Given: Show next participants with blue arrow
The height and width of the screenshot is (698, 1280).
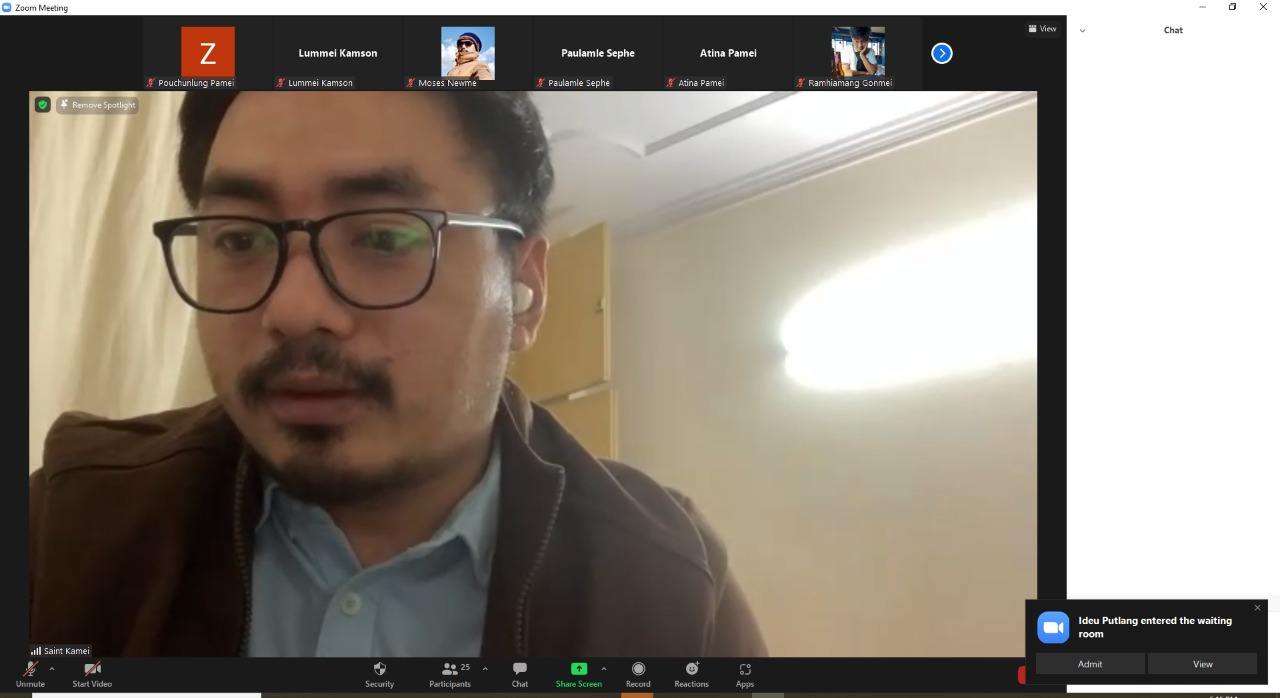Looking at the screenshot, I should tap(941, 53).
